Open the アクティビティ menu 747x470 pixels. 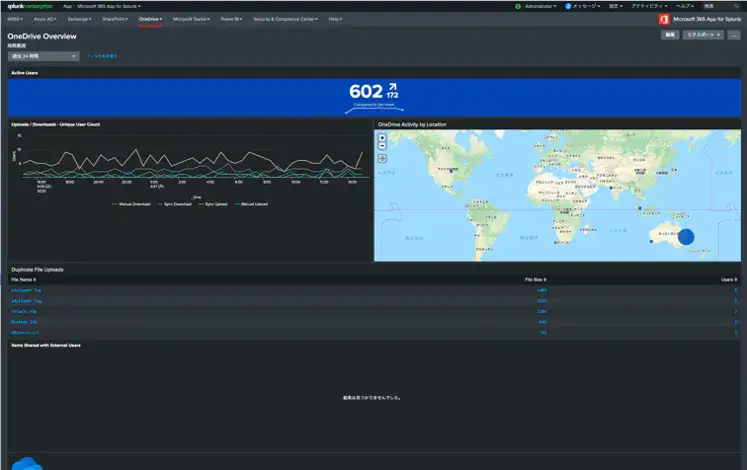tap(649, 6)
